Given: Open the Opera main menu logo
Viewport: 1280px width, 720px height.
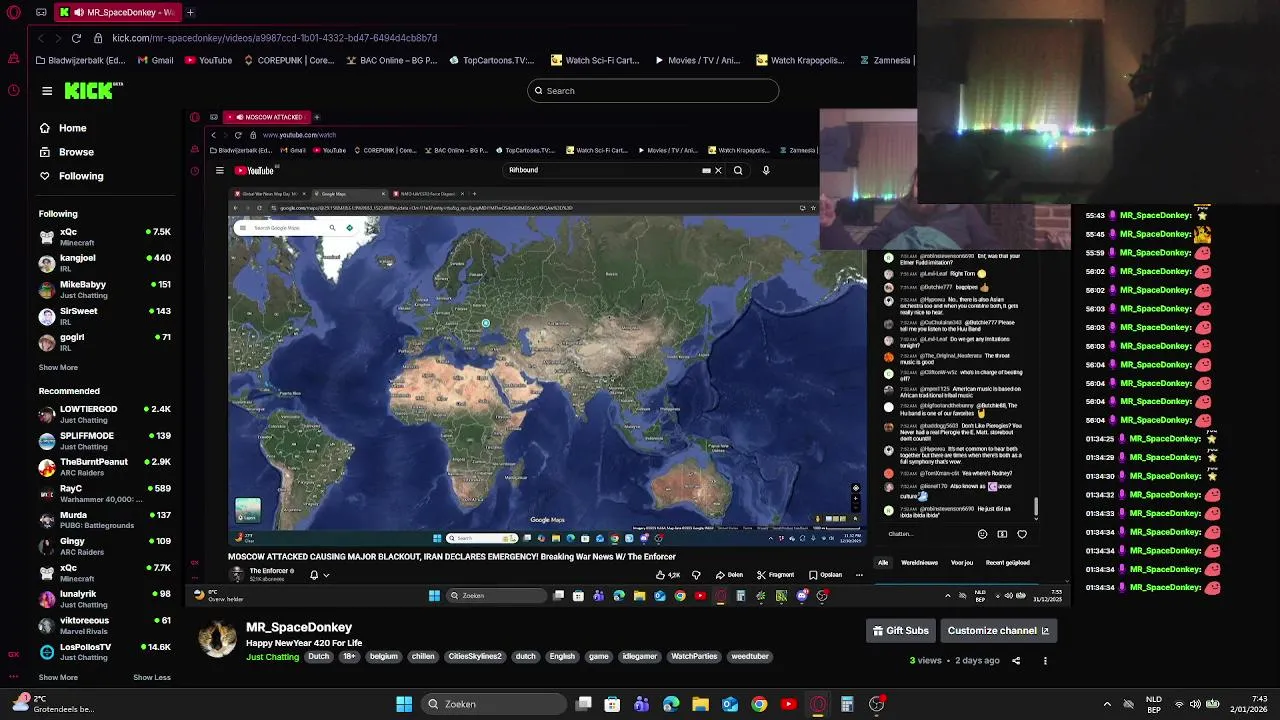Looking at the screenshot, I should [13, 13].
